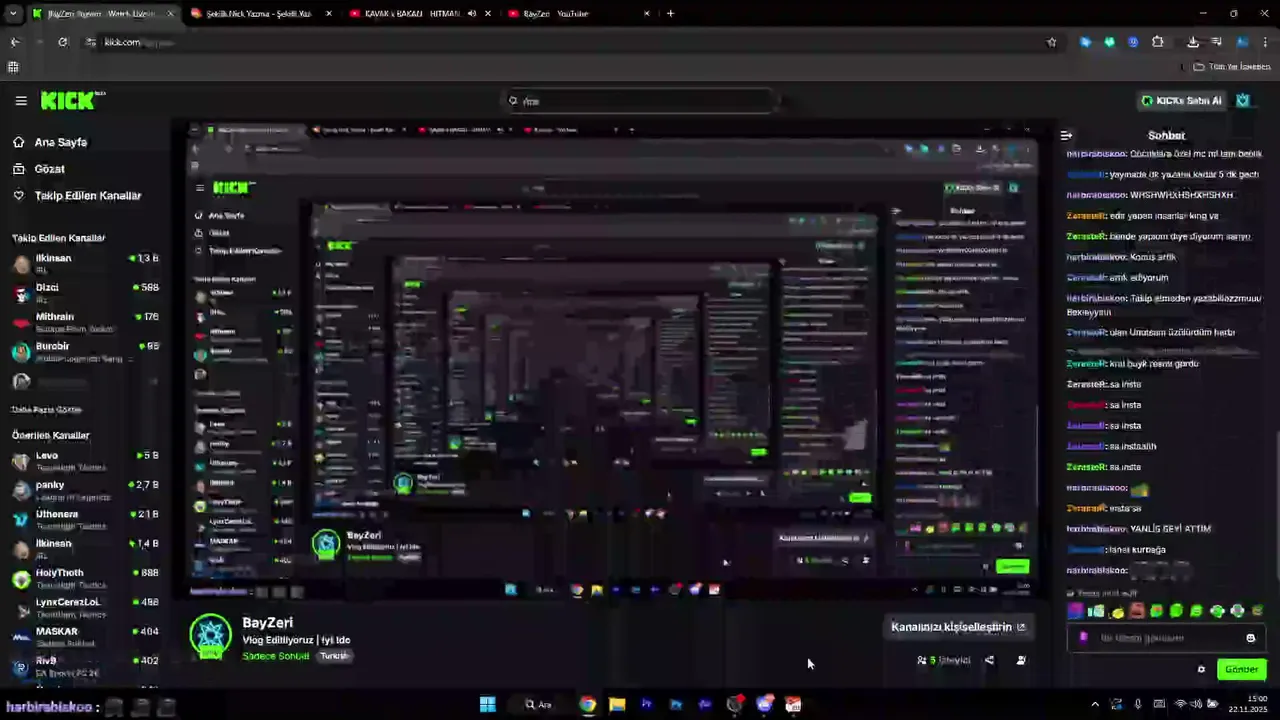
Task: Click the chat identity badge icon
Action: (x=1083, y=638)
